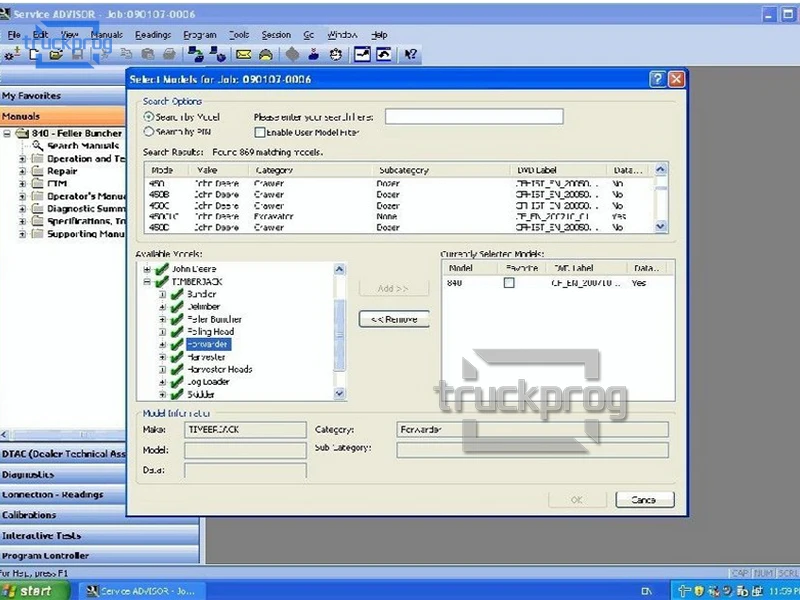Tick the Favorite checkbox for model 840
The height and width of the screenshot is (600, 800).
[509, 283]
